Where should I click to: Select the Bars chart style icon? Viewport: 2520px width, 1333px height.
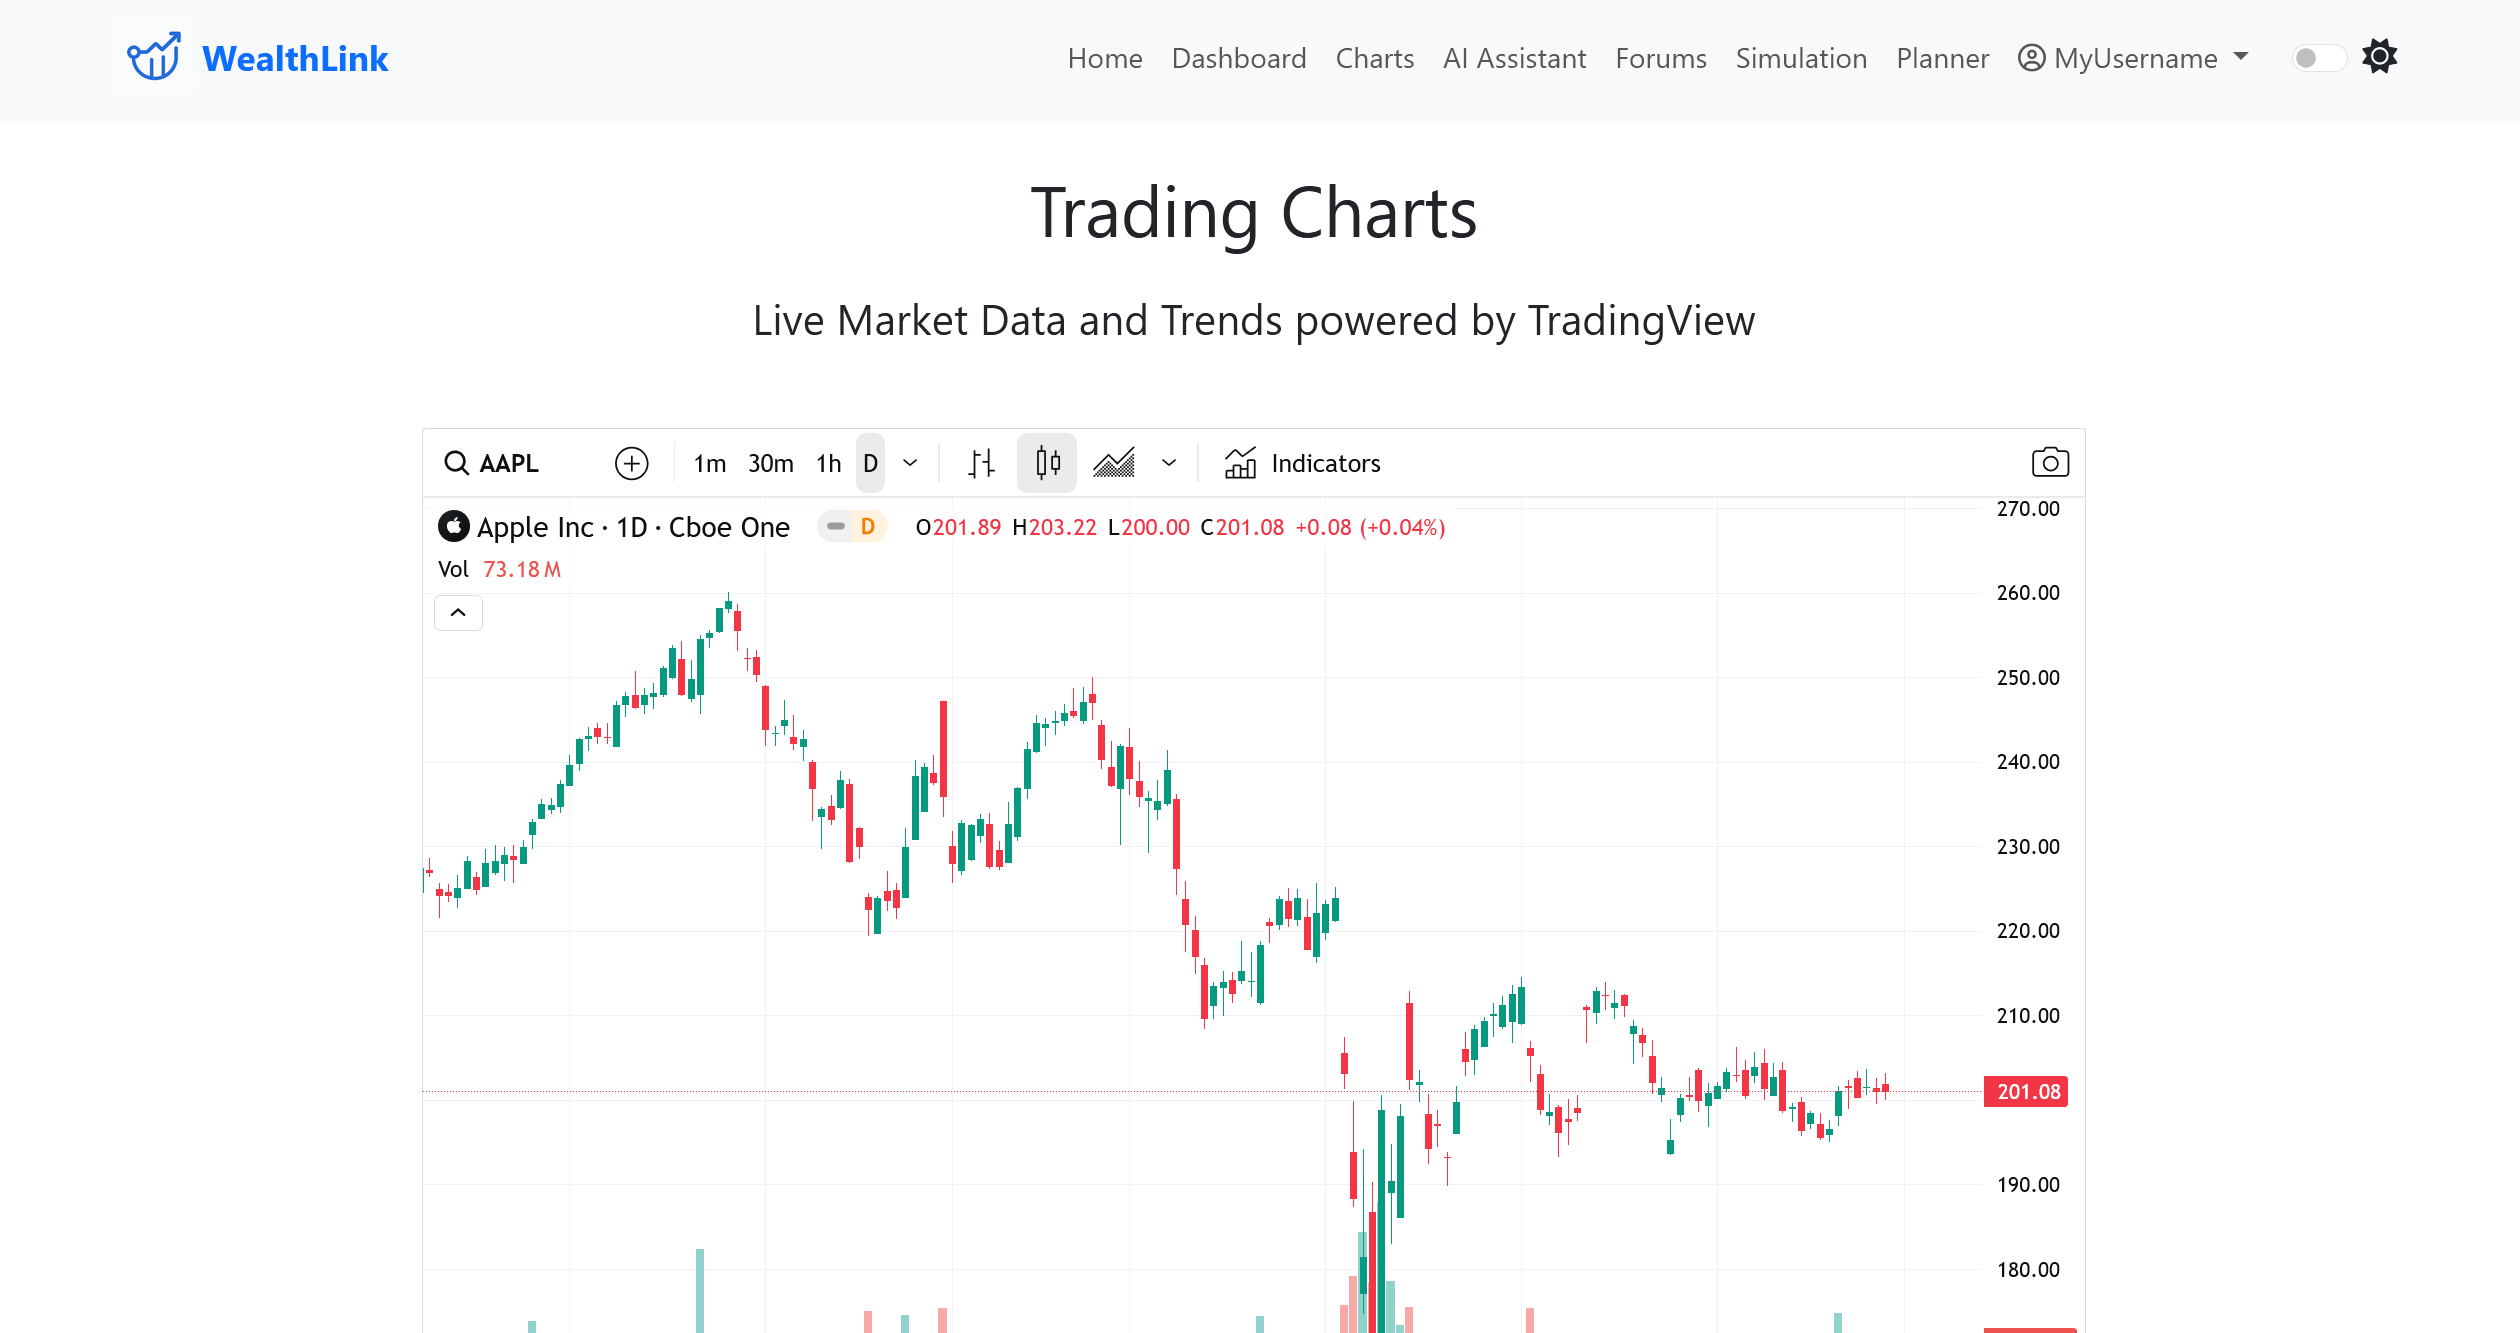tap(981, 463)
